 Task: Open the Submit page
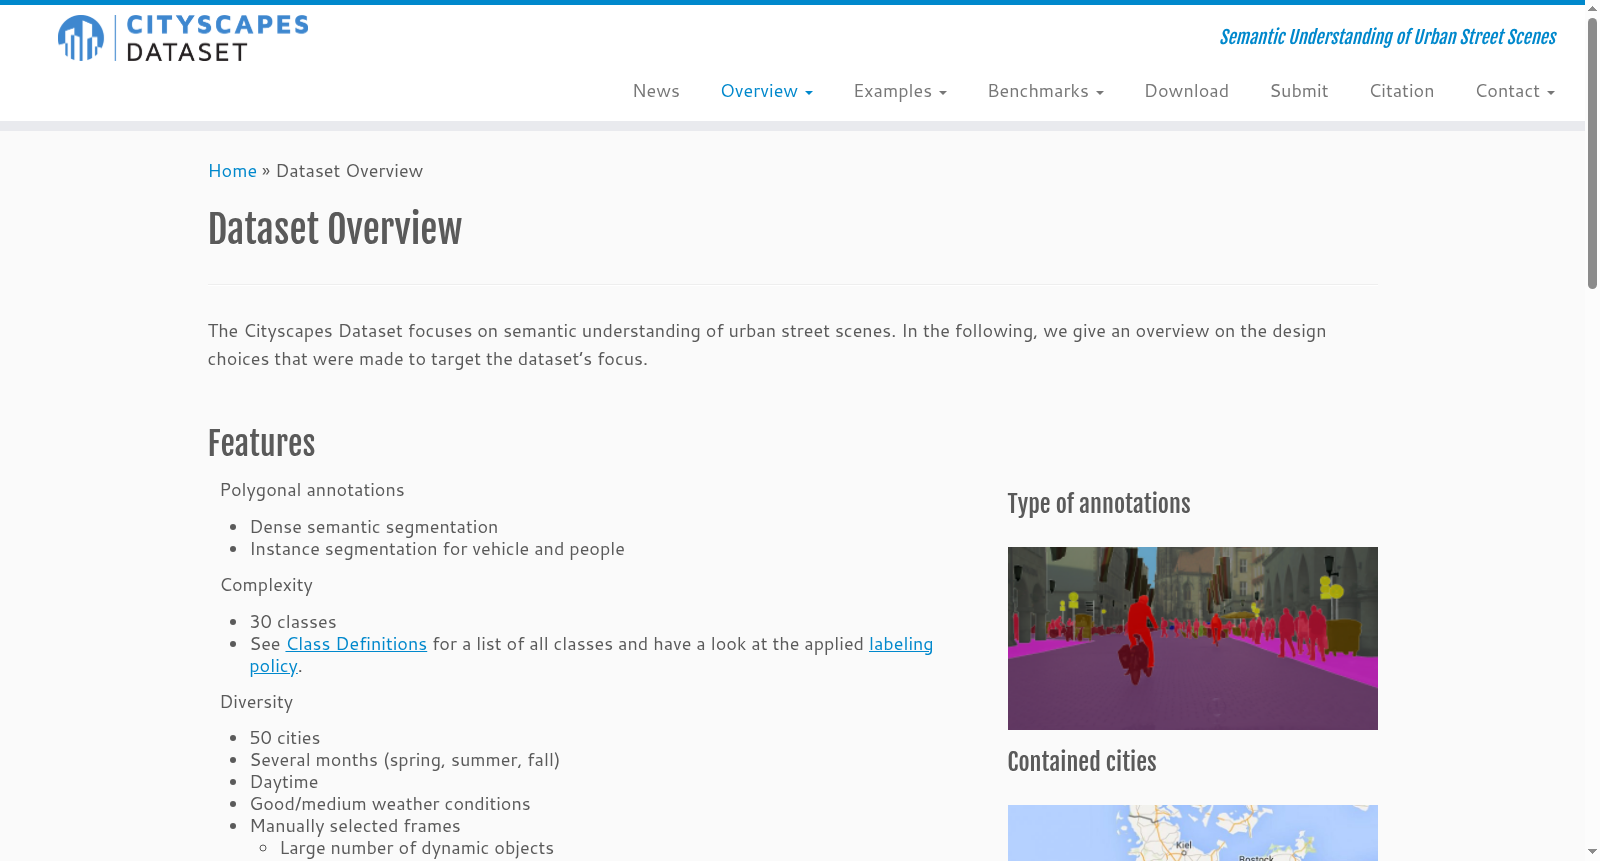point(1299,91)
